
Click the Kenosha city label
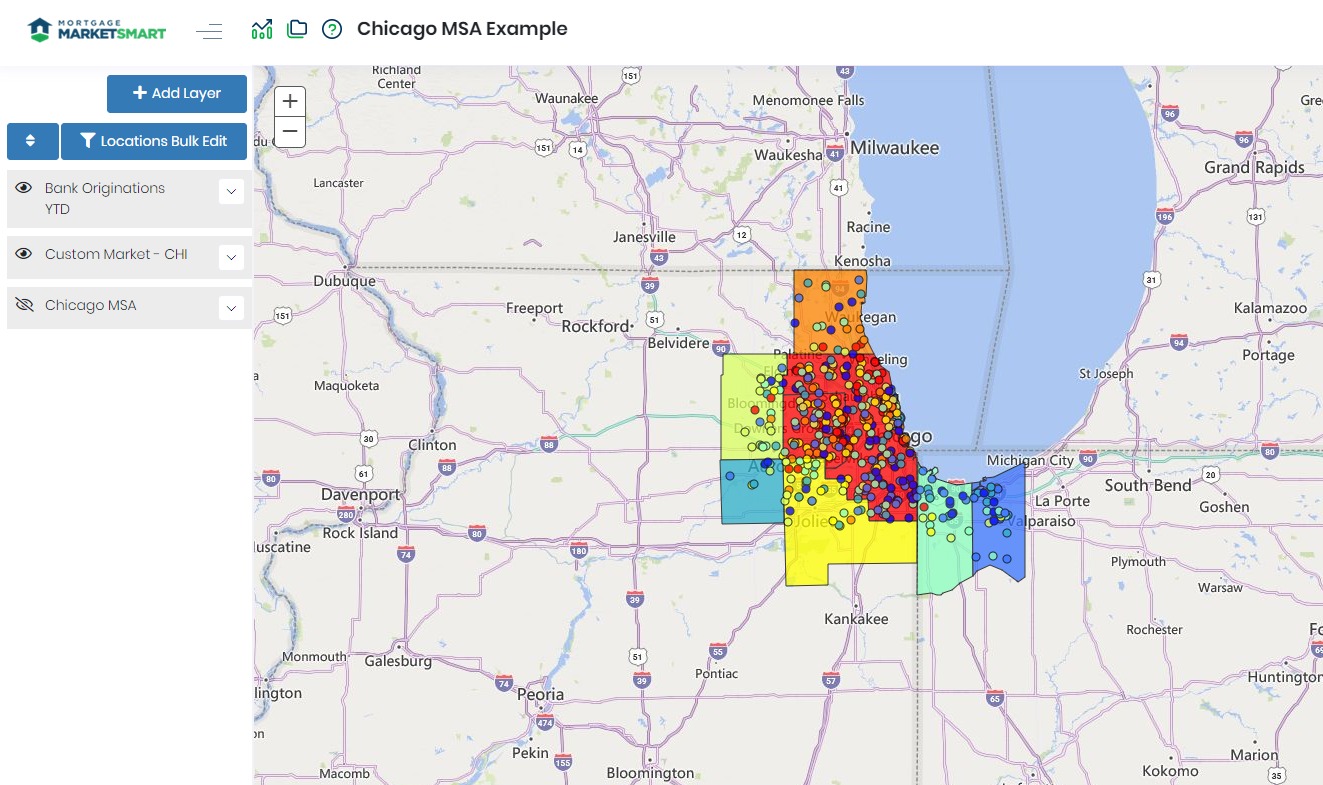click(x=862, y=261)
